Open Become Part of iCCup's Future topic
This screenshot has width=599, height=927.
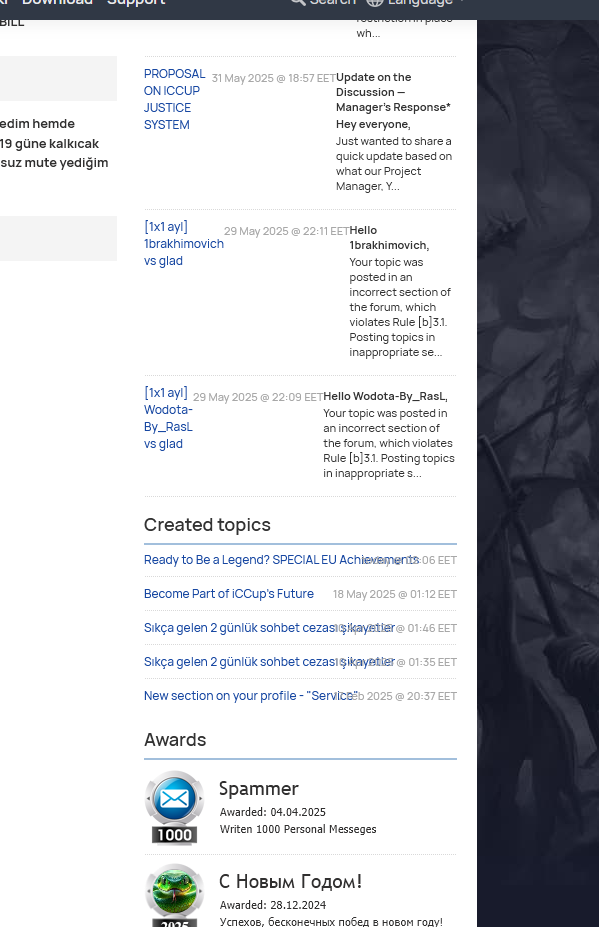coord(229,594)
